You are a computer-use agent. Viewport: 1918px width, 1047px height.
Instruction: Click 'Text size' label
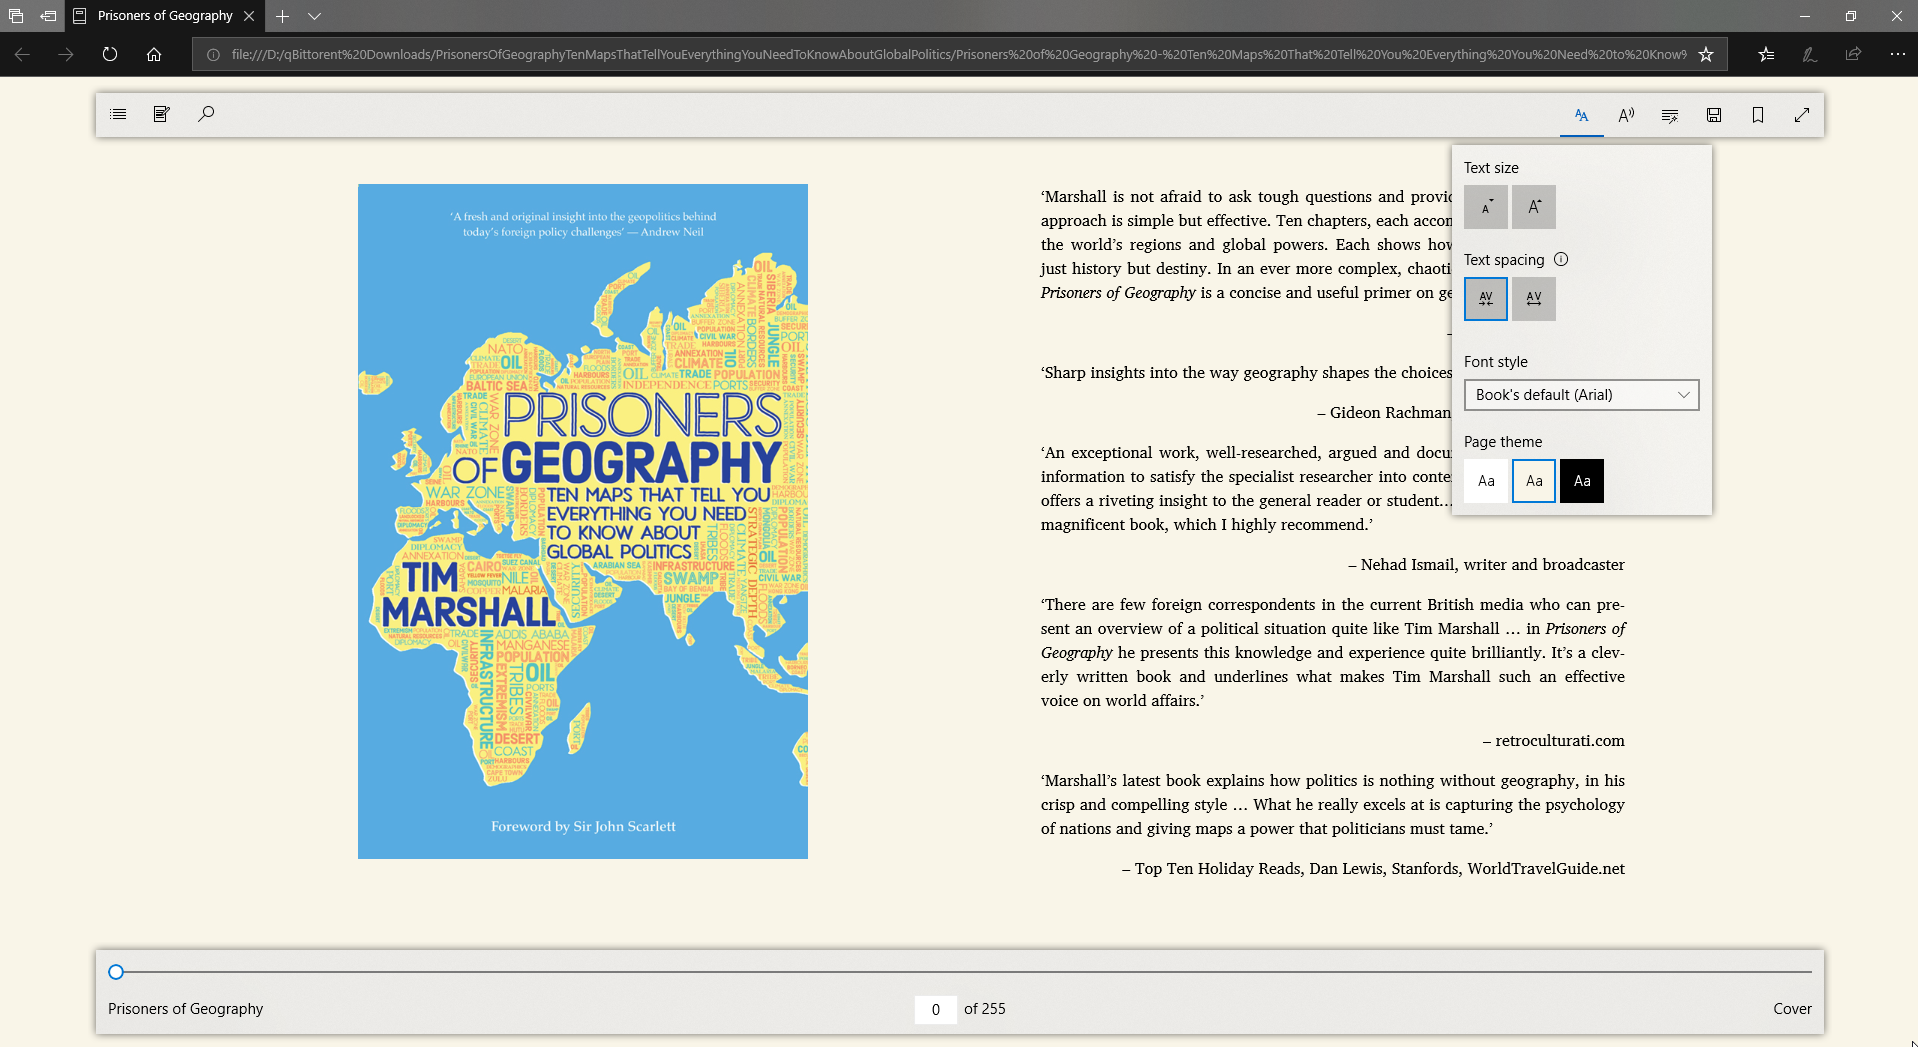[1491, 168]
